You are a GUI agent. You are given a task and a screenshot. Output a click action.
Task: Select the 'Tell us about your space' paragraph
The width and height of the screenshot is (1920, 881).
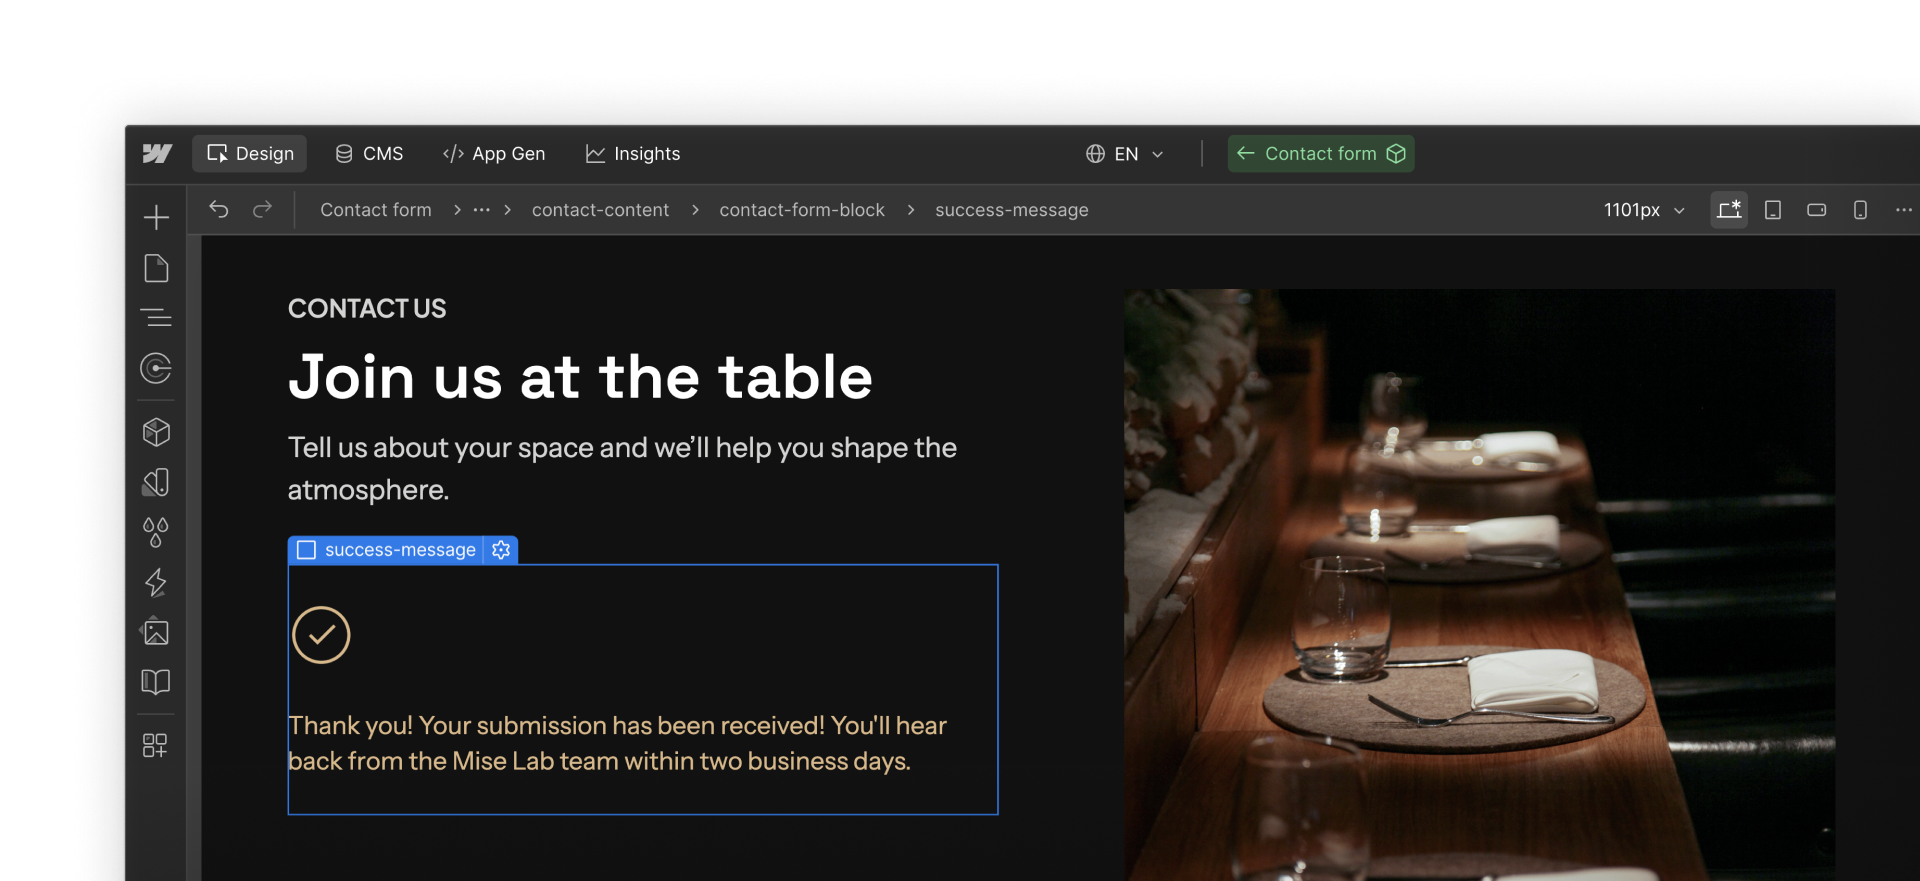623,468
